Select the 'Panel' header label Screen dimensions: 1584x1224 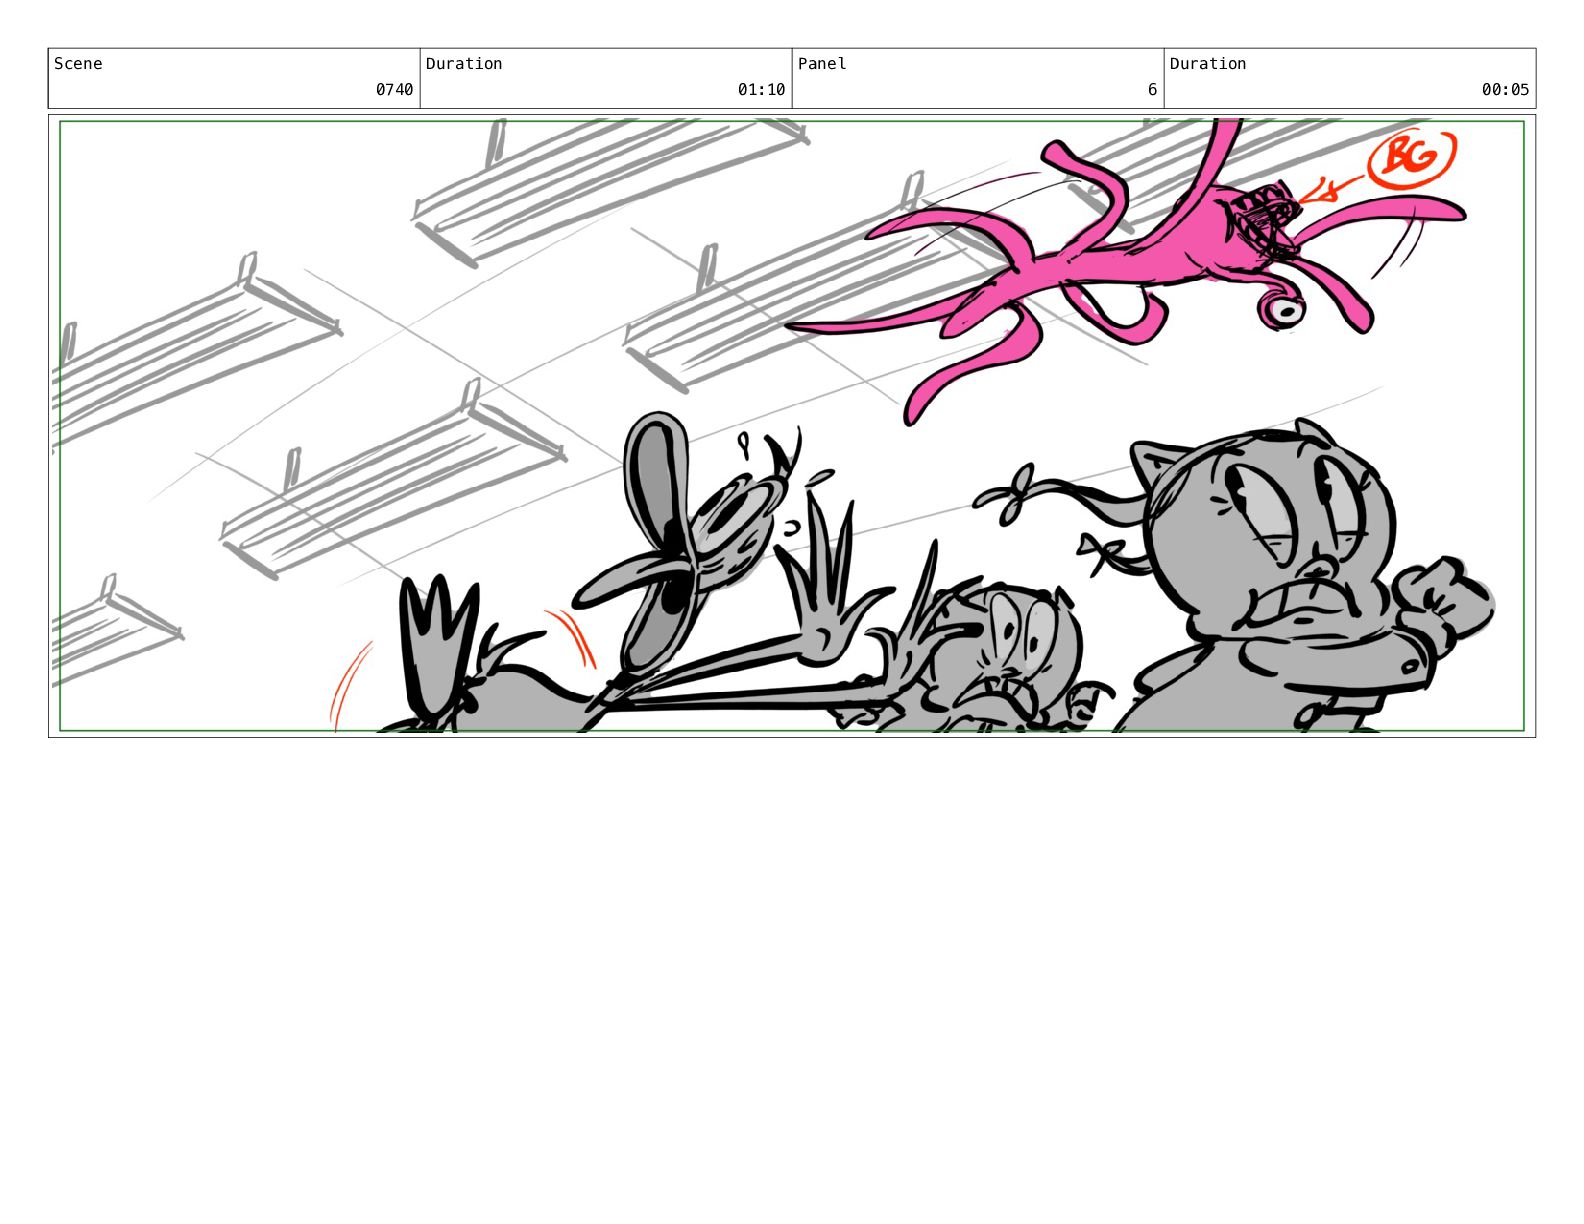(x=822, y=64)
